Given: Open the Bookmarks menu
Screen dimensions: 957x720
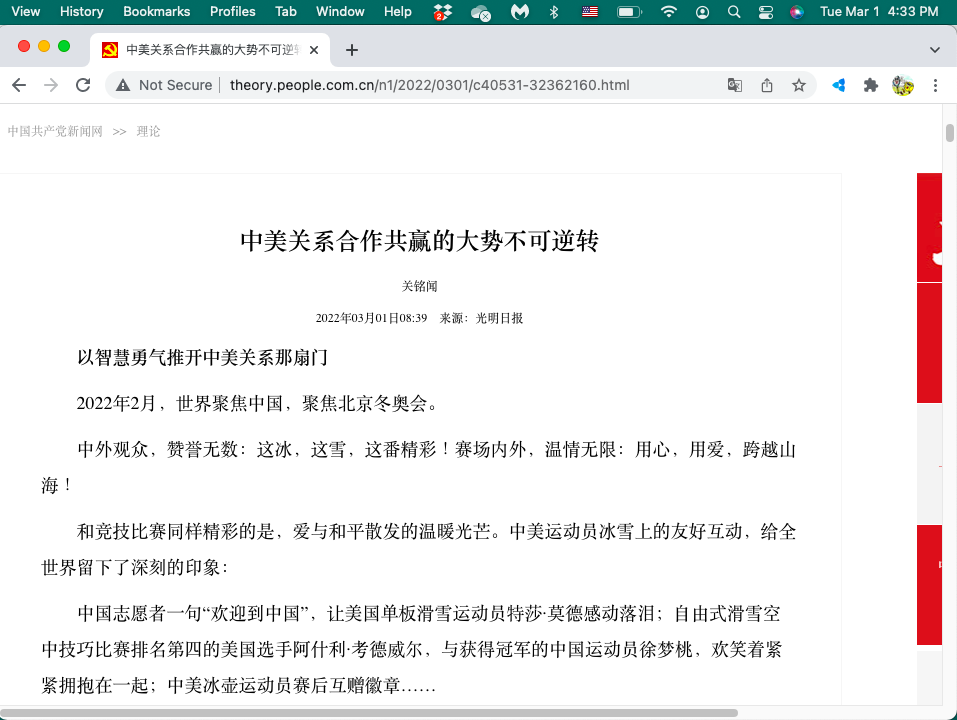Looking at the screenshot, I should pyautogui.click(x=156, y=12).
